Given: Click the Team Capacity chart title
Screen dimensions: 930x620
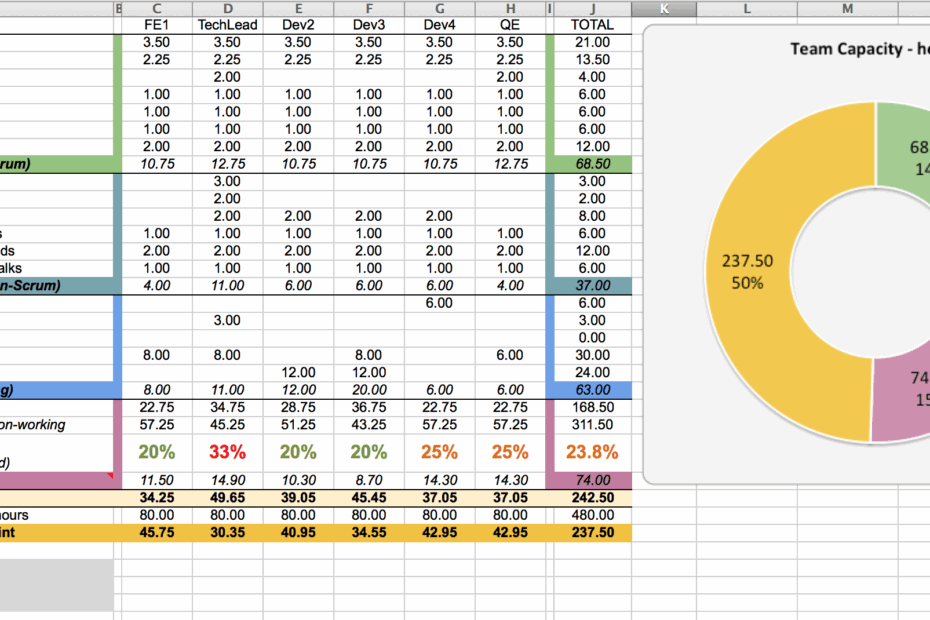Looking at the screenshot, I should [x=859, y=49].
